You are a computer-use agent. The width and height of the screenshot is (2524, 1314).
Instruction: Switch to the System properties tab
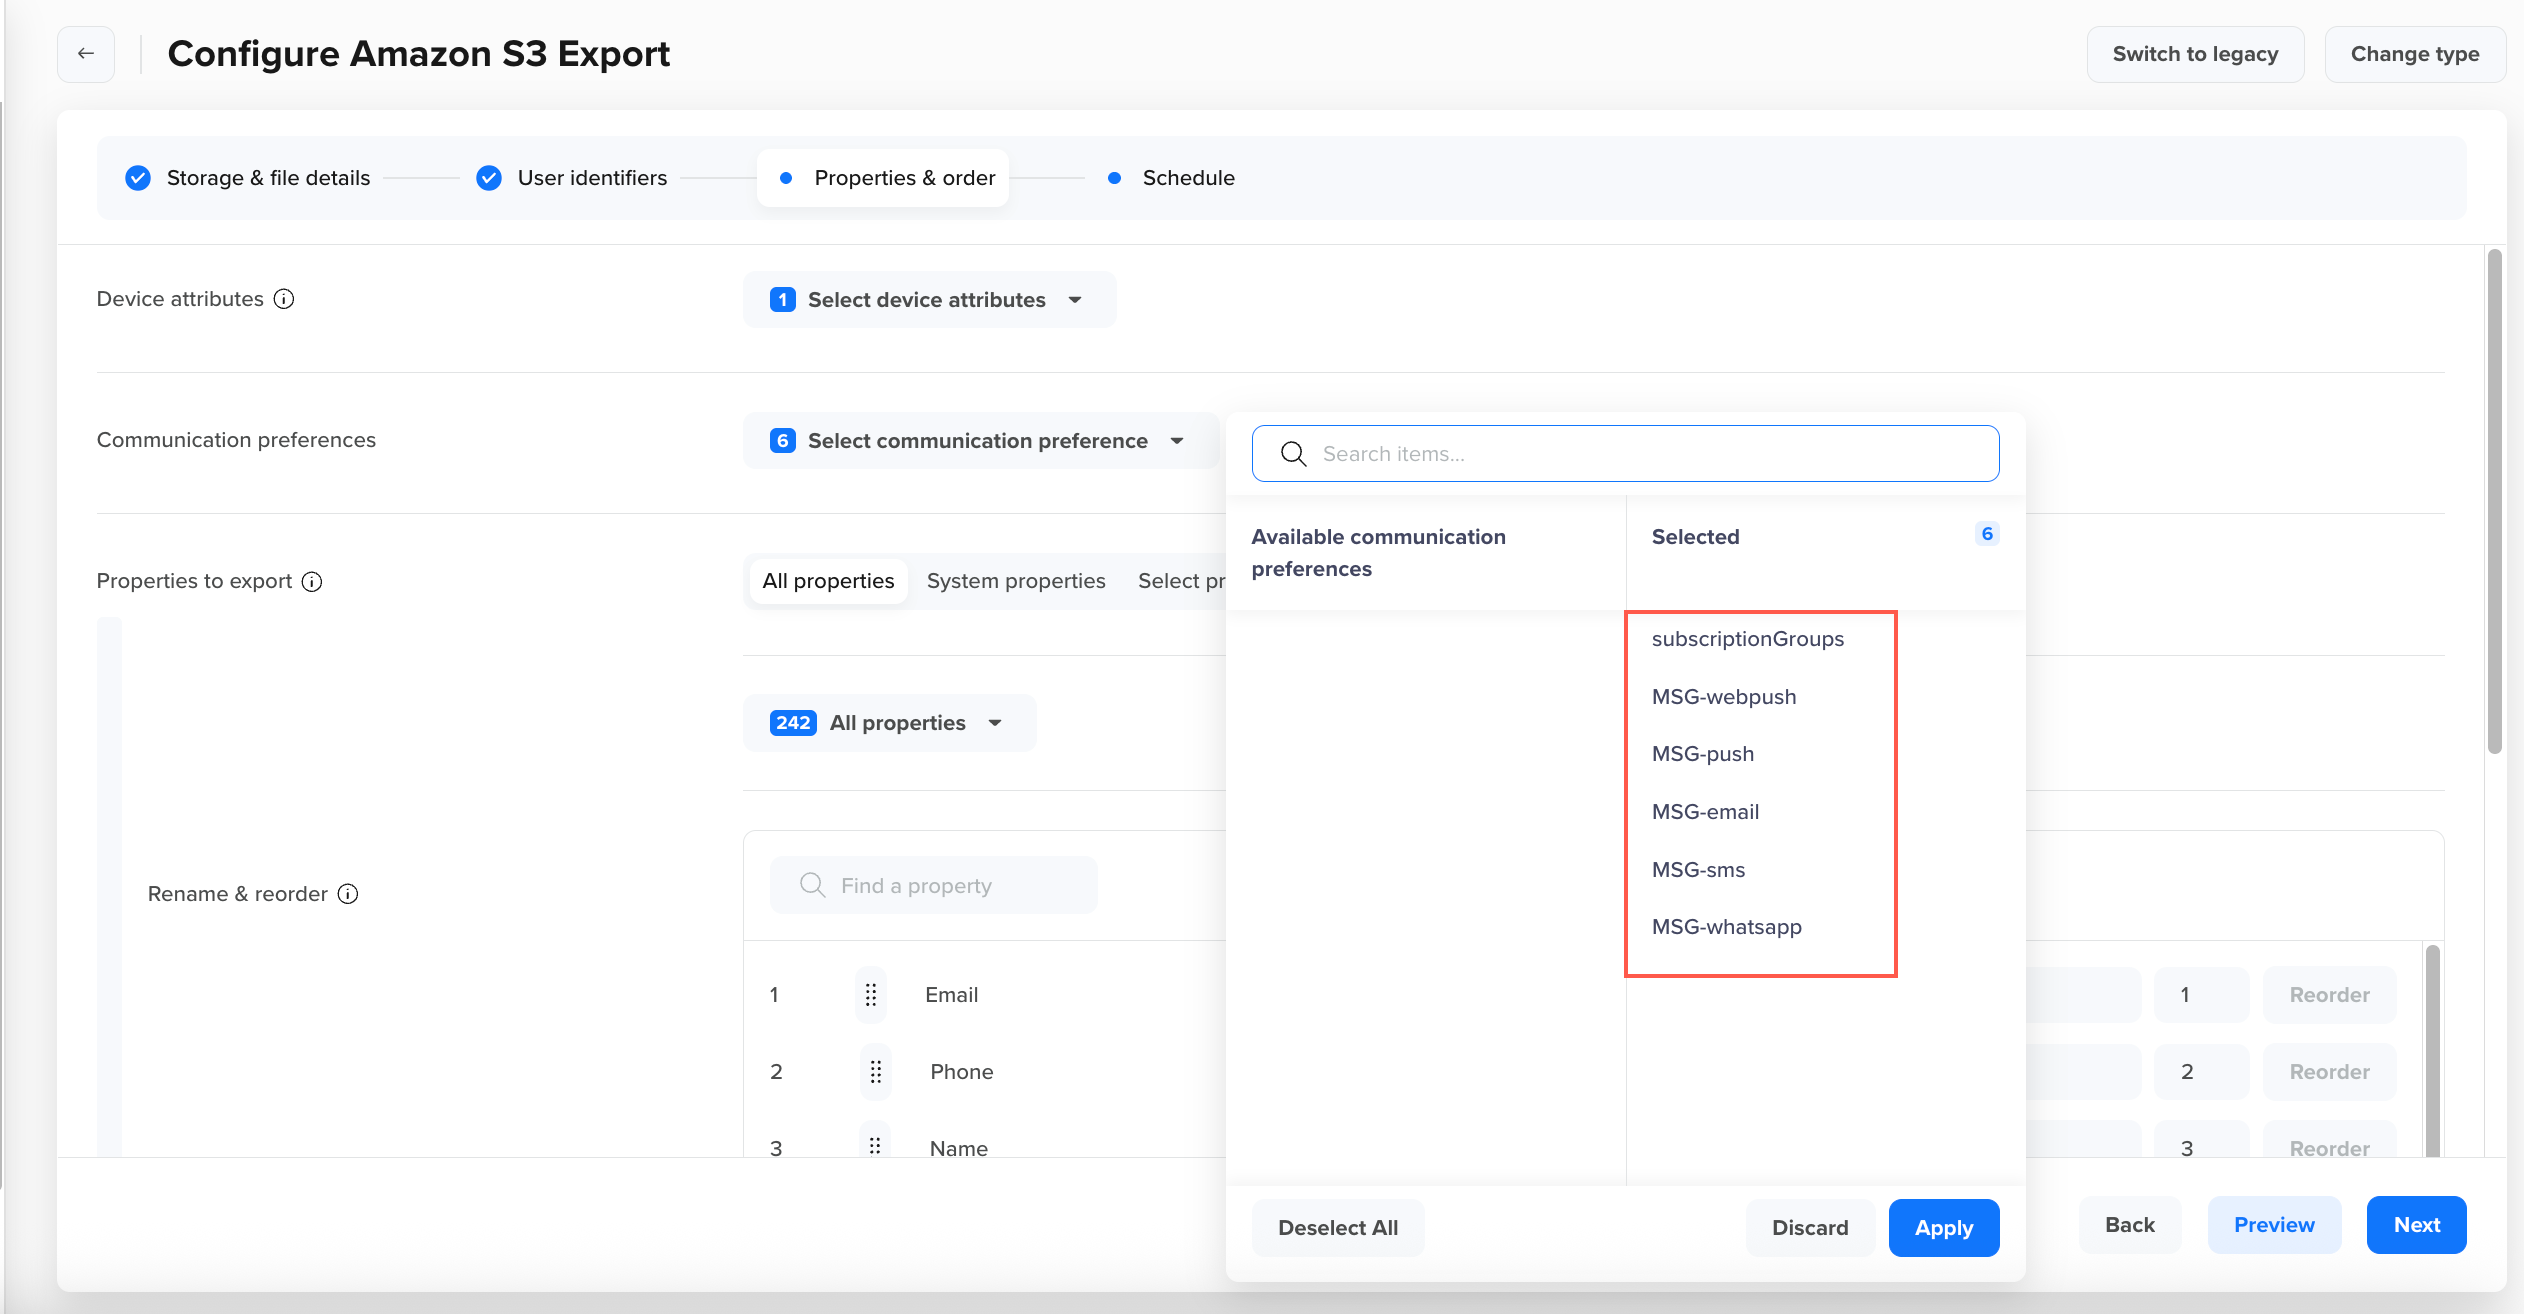(x=1015, y=581)
